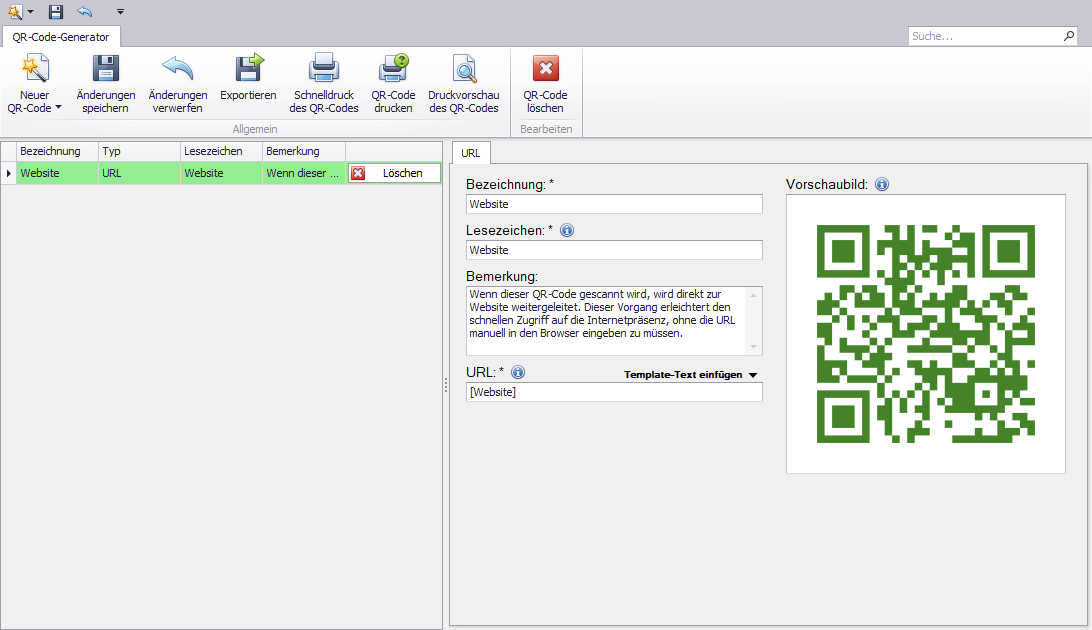Click the Löschen button in Website row
1092x630 pixels.
coord(394,173)
